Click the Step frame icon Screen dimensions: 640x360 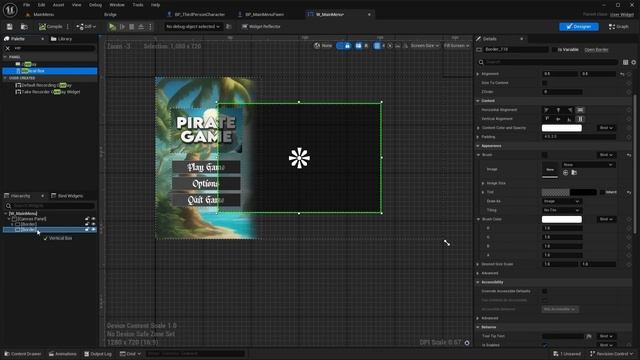point(122,27)
